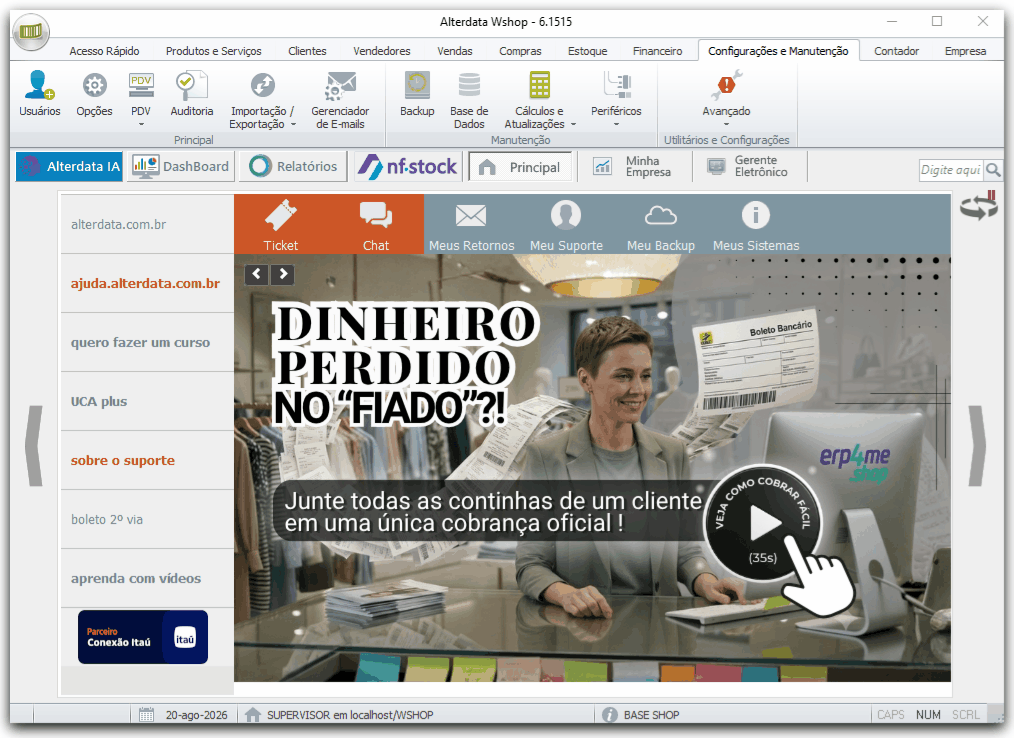Go to previous banner slide arrow
The width and height of the screenshot is (1014, 738).
click(257, 274)
